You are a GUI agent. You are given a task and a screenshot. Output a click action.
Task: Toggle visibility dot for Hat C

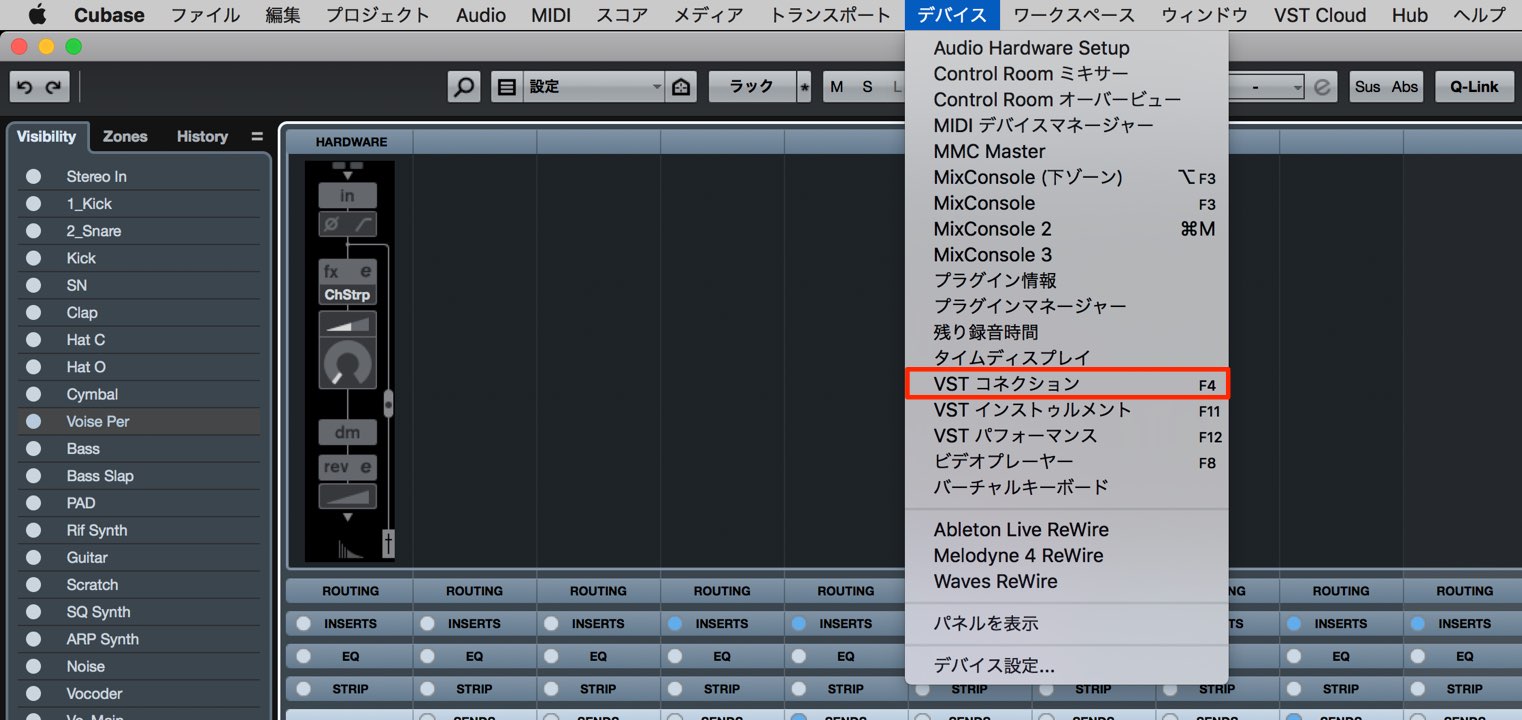click(x=34, y=339)
